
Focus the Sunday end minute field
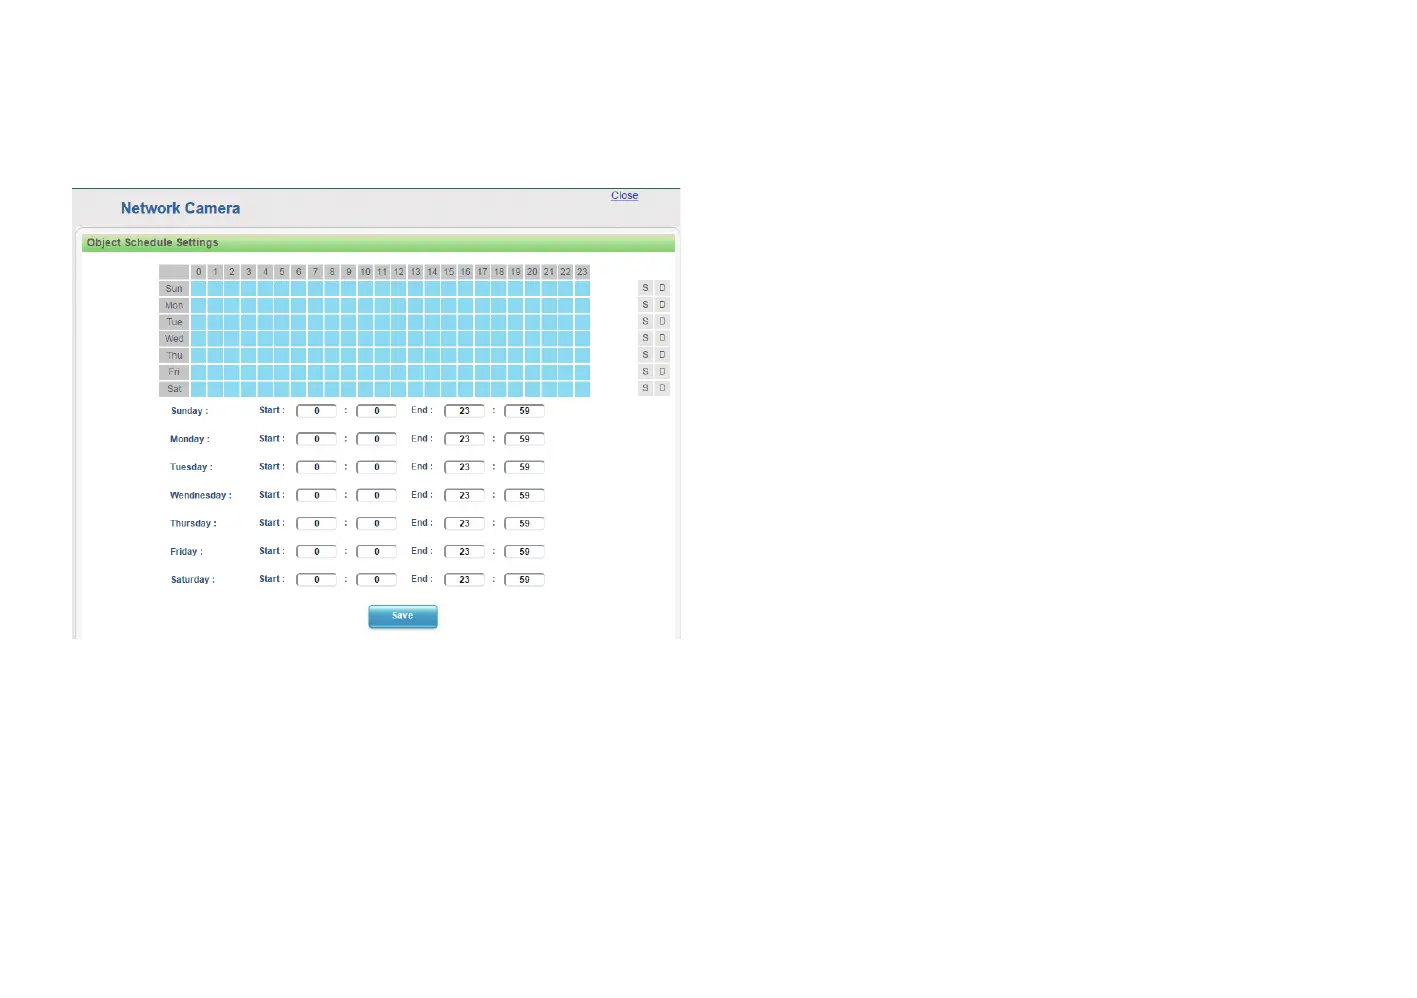coord(525,411)
